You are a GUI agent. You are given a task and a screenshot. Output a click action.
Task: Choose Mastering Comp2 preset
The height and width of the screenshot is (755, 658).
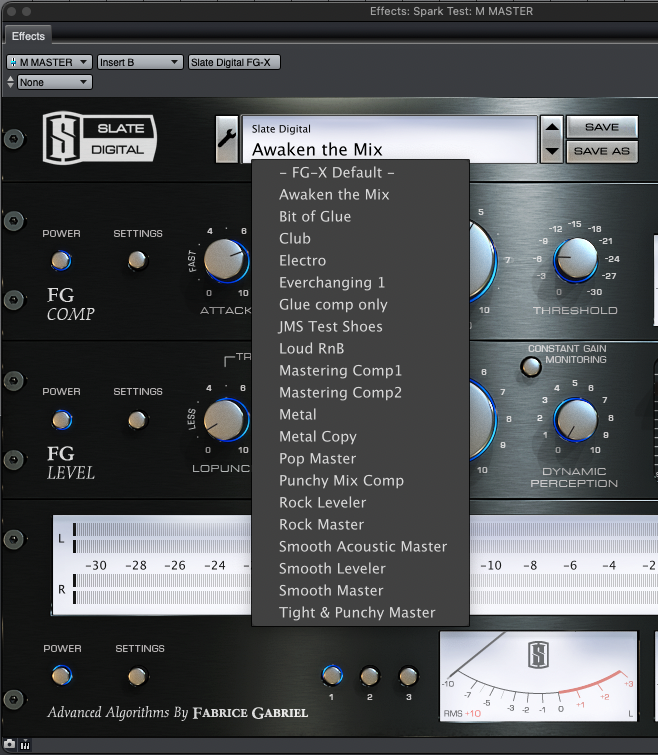tap(360, 392)
